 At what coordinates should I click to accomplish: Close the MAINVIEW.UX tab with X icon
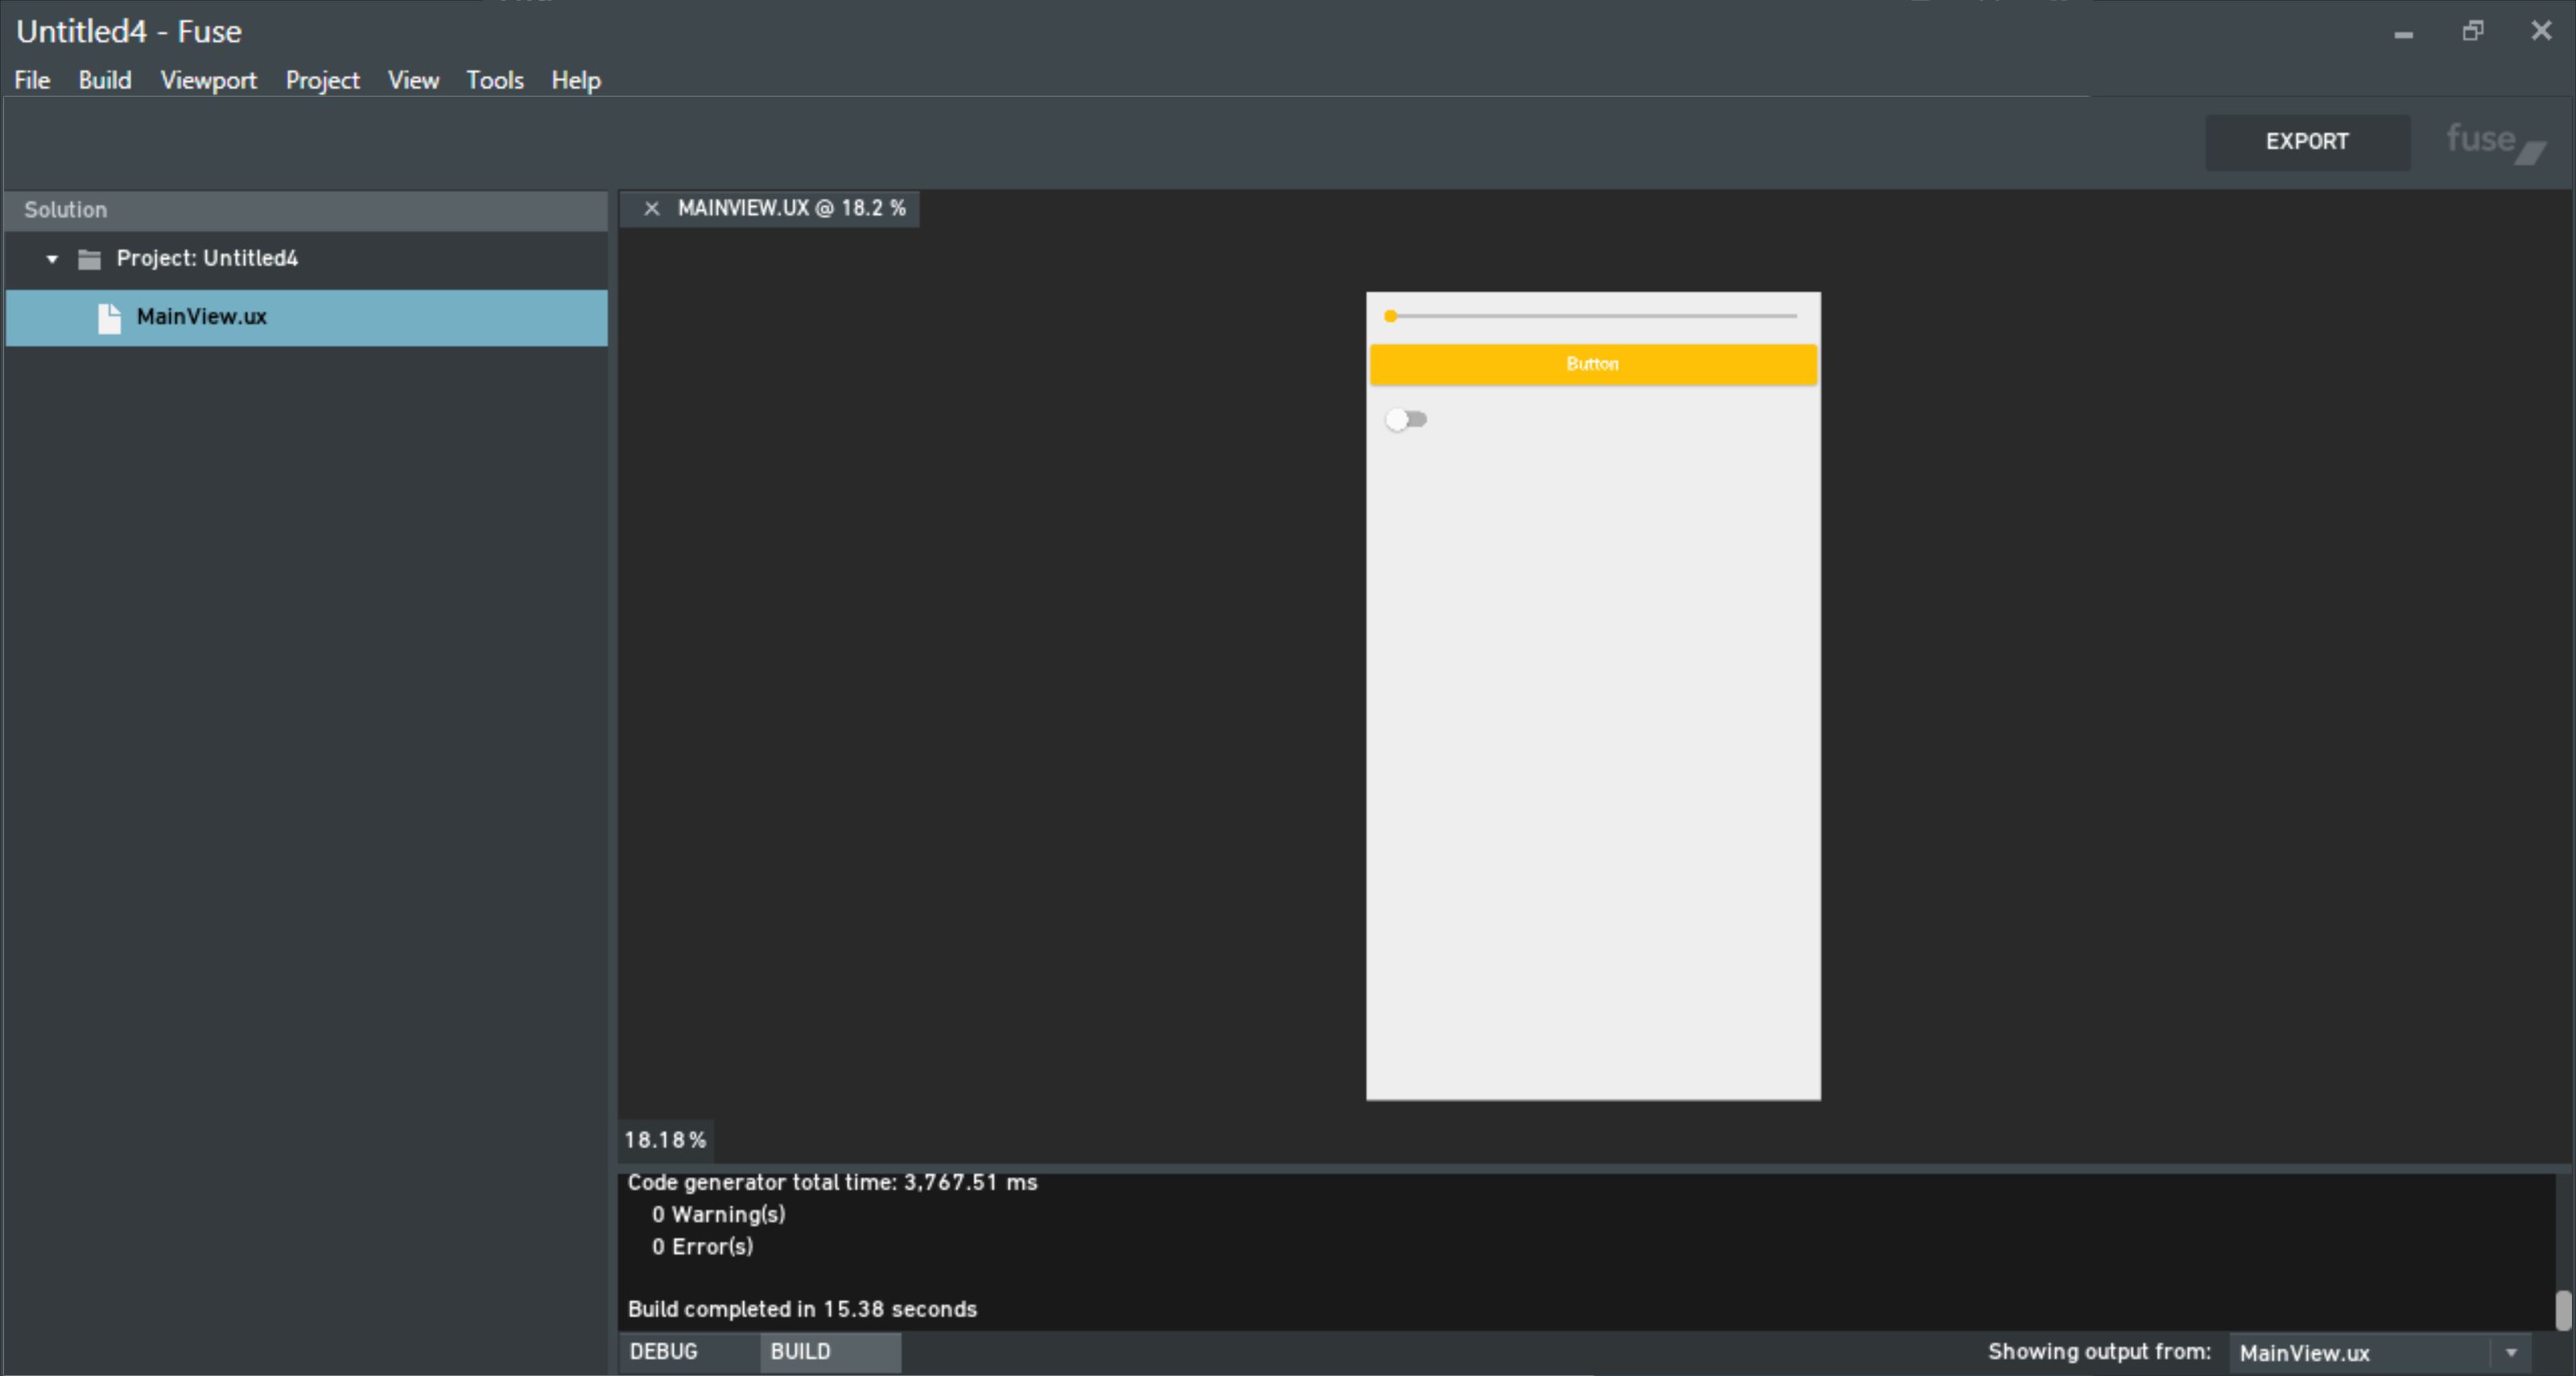pos(651,208)
